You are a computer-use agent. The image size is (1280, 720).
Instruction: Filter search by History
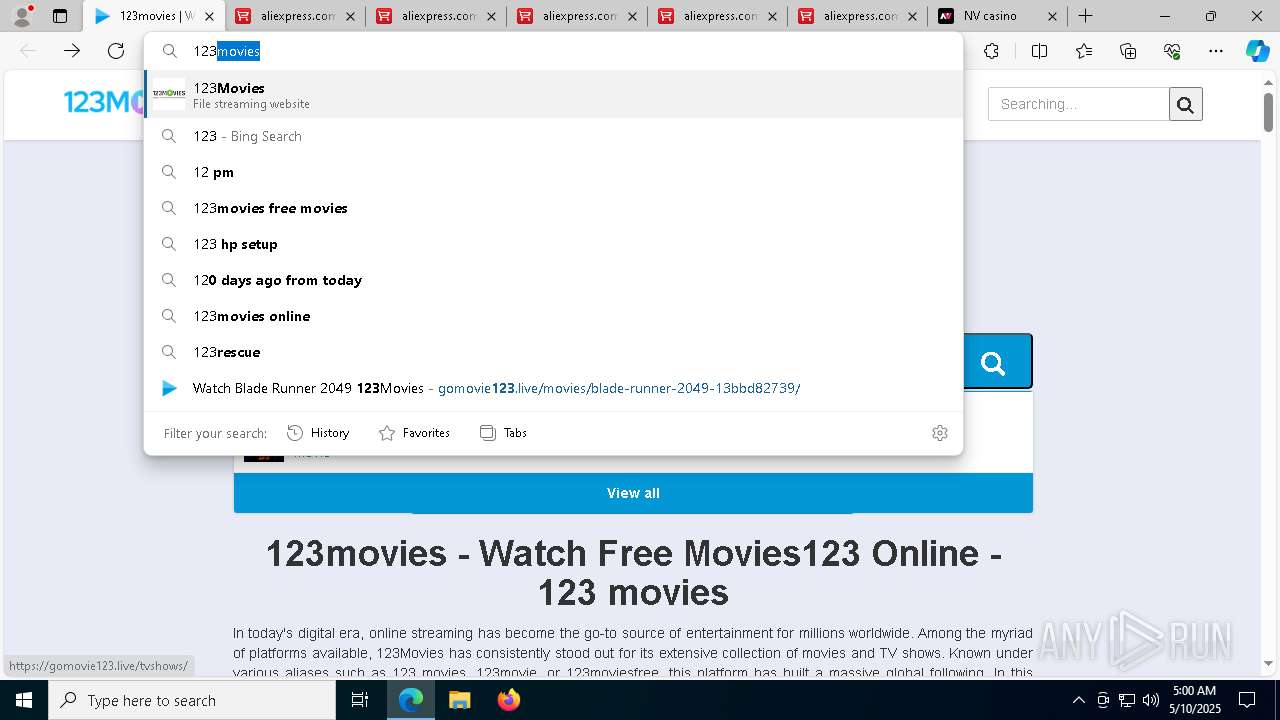point(318,433)
